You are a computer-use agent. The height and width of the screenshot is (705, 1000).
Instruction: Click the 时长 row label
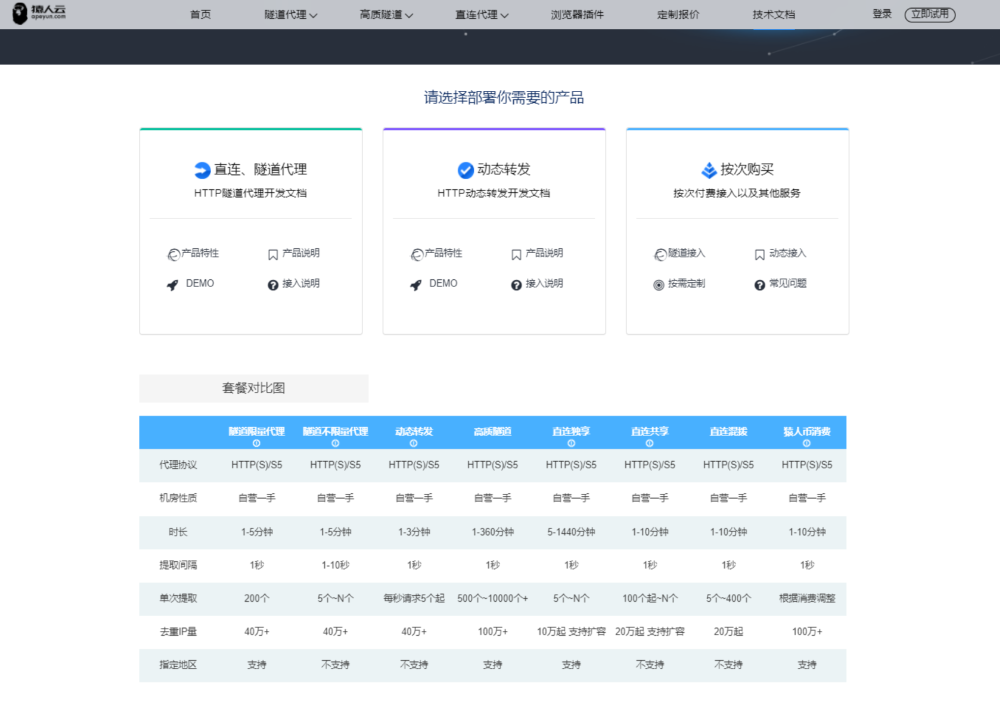(178, 531)
